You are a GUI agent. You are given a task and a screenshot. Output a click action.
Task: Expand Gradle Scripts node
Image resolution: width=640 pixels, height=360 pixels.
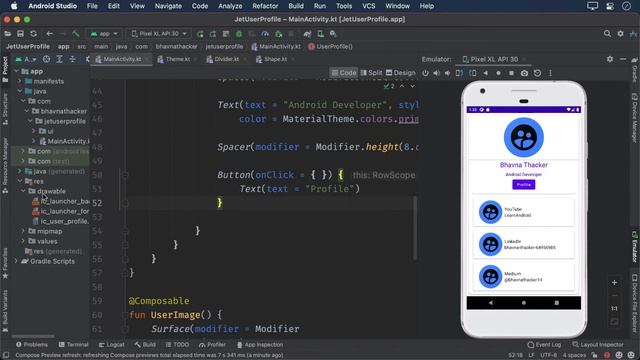17,261
